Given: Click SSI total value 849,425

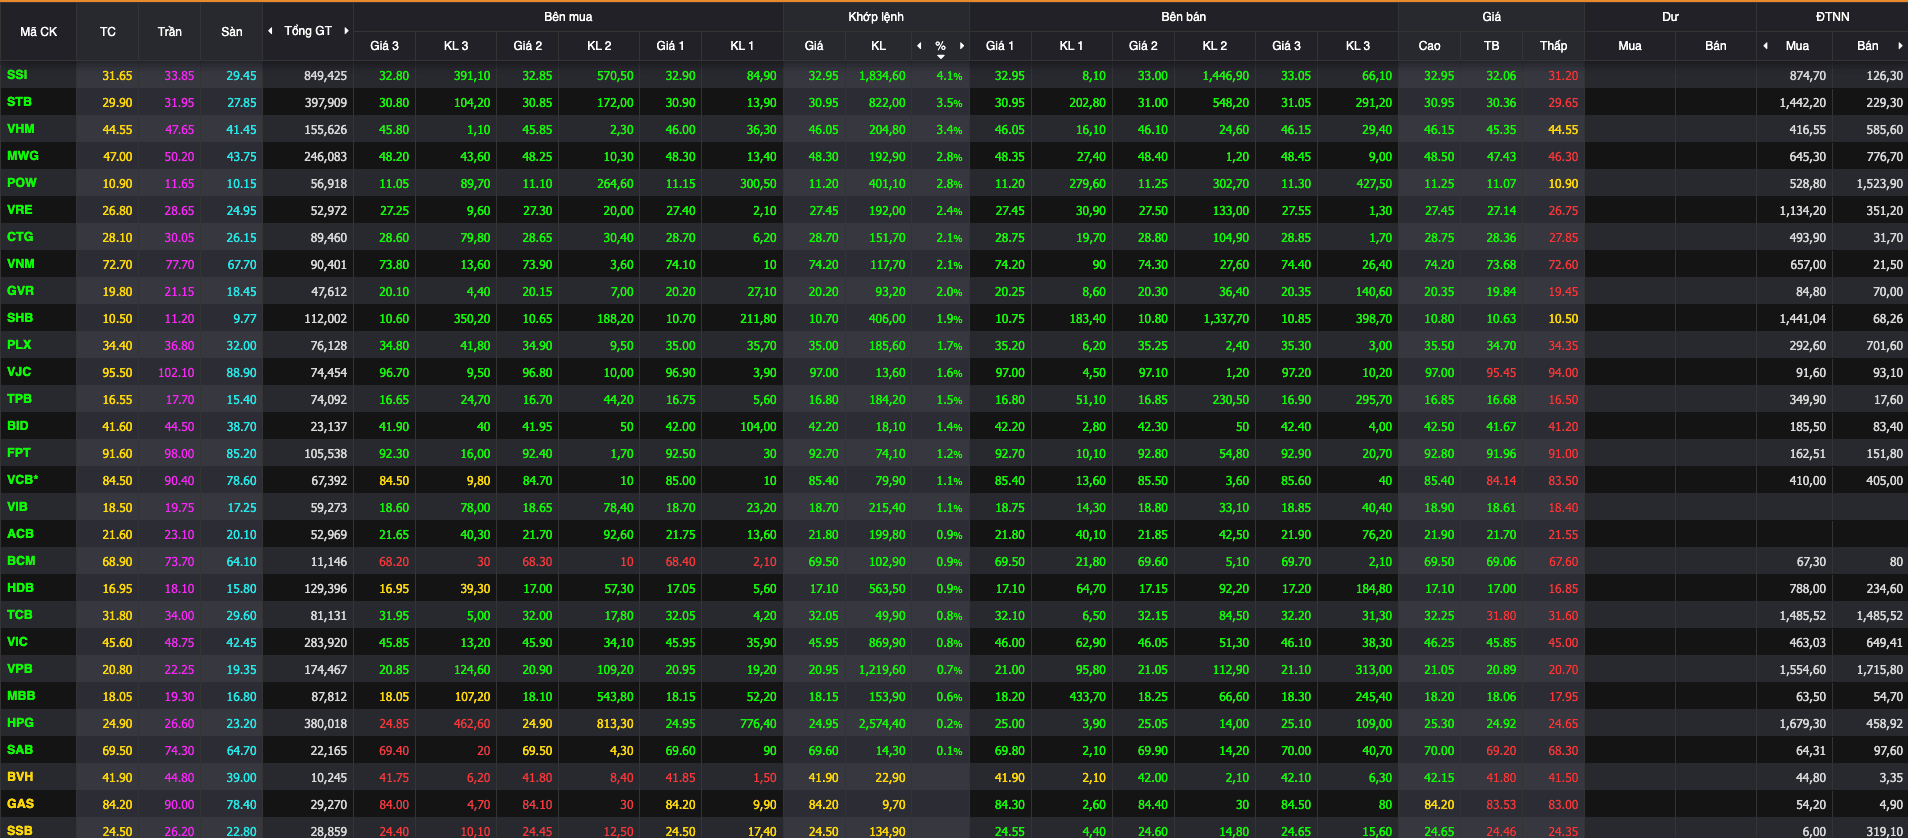Looking at the screenshot, I should coord(325,76).
